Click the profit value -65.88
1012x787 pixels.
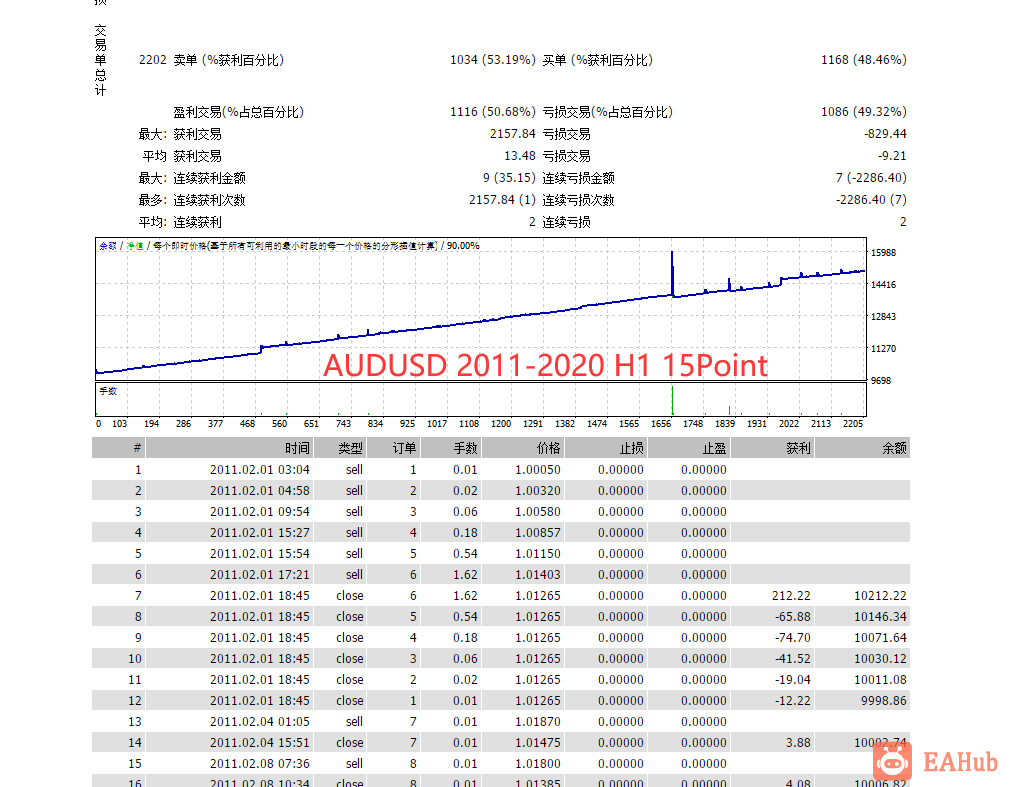[793, 617]
